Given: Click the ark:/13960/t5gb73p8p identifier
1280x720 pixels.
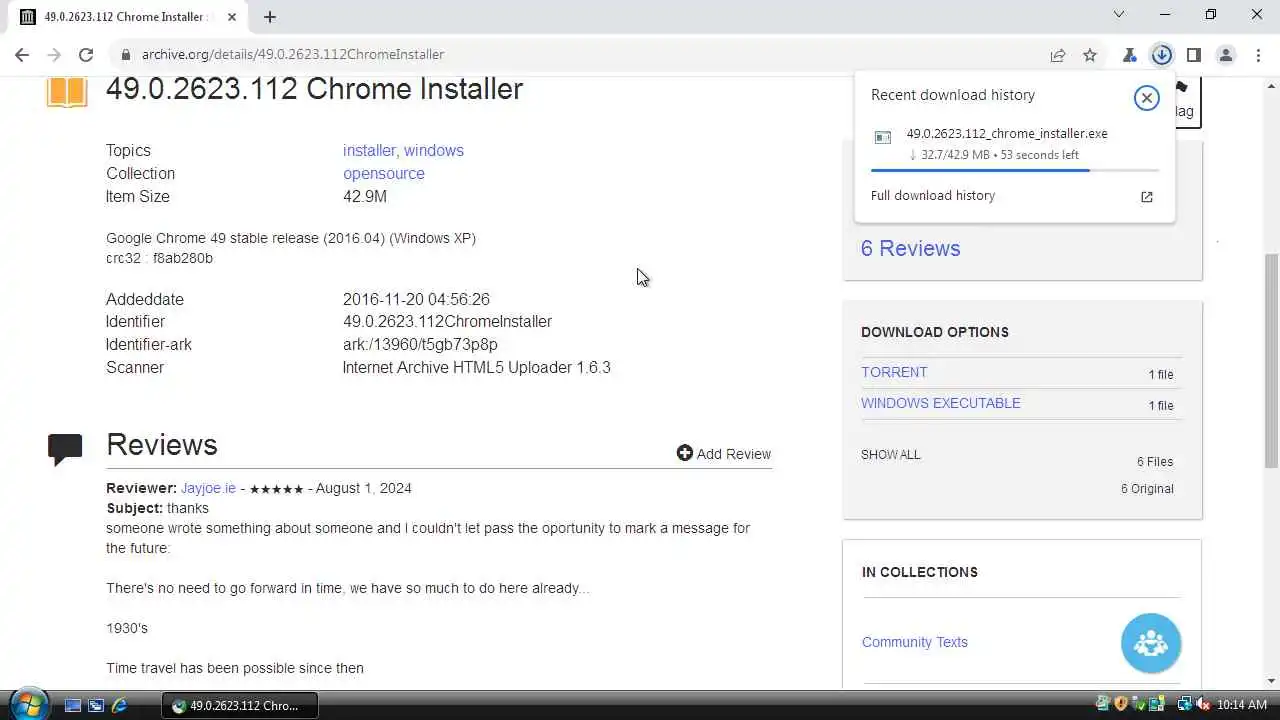Looking at the screenshot, I should (420, 344).
